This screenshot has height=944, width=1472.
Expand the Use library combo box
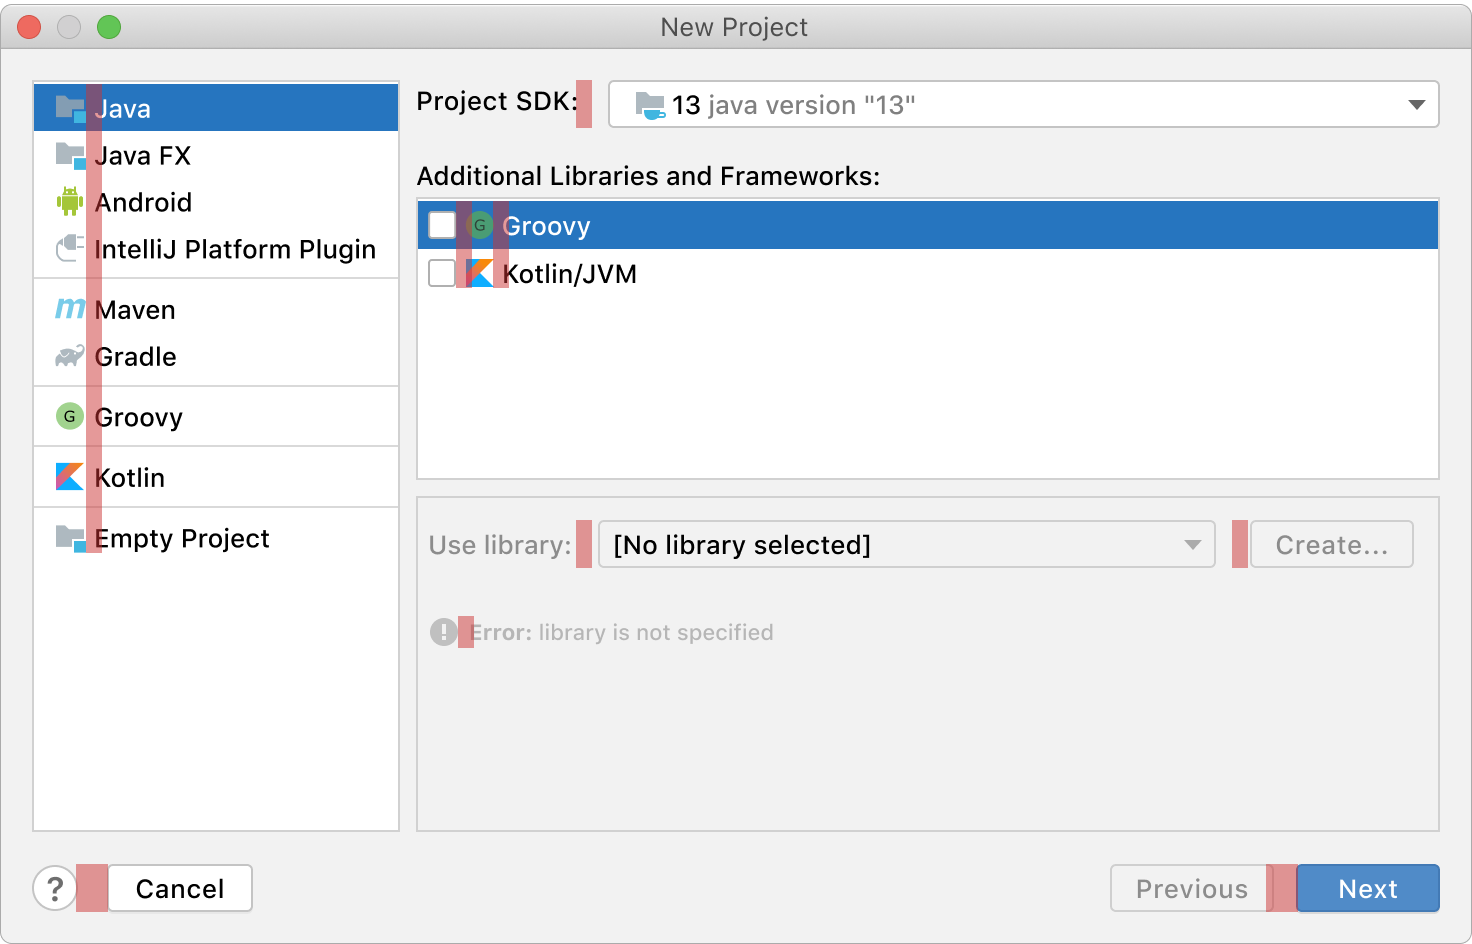906,544
